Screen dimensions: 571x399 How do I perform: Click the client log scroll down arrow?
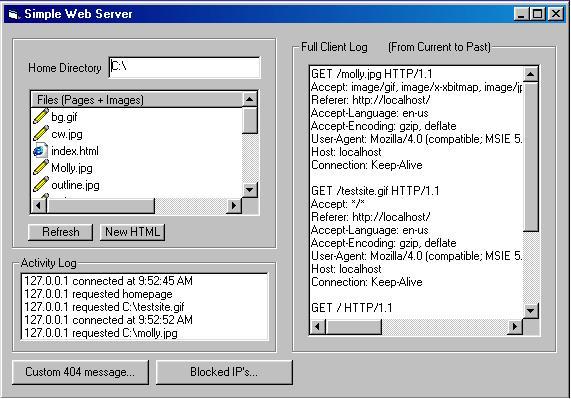[531, 311]
